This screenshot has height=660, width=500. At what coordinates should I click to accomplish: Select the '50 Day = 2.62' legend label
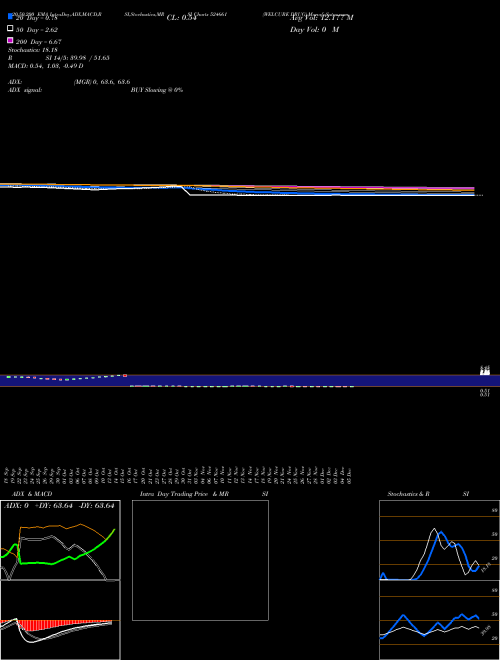pyautogui.click(x=37, y=30)
